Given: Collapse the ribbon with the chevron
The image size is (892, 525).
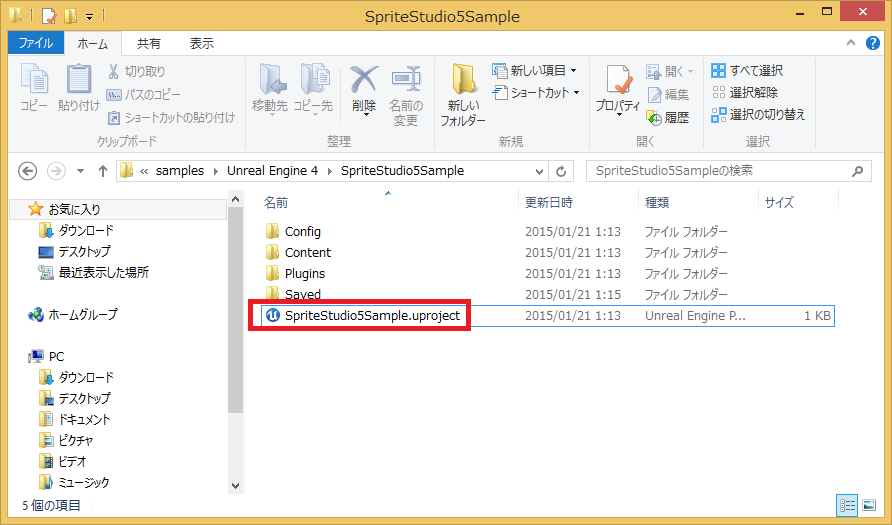Looking at the screenshot, I should 850,43.
